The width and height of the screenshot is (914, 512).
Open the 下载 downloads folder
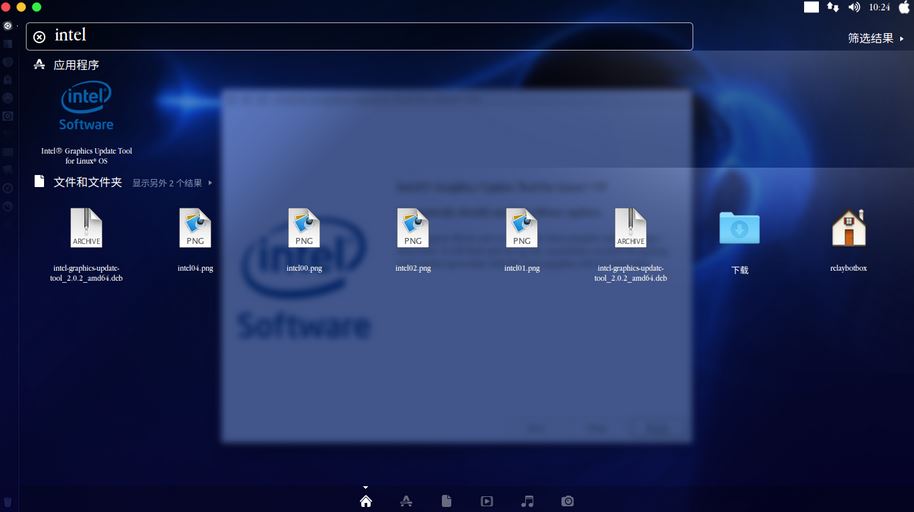[x=739, y=229]
